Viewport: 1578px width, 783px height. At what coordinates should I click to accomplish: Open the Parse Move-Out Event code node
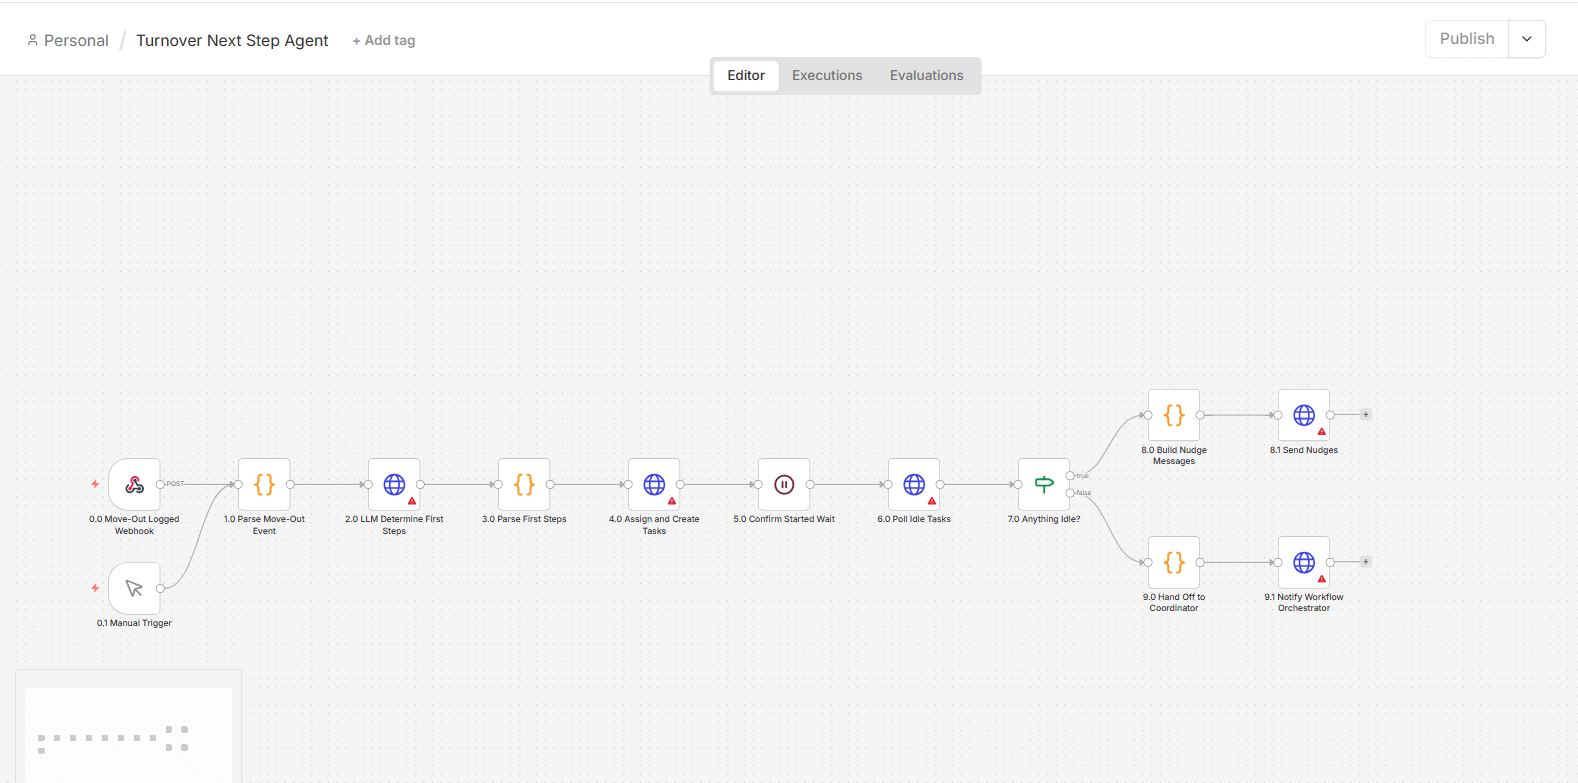tap(264, 484)
